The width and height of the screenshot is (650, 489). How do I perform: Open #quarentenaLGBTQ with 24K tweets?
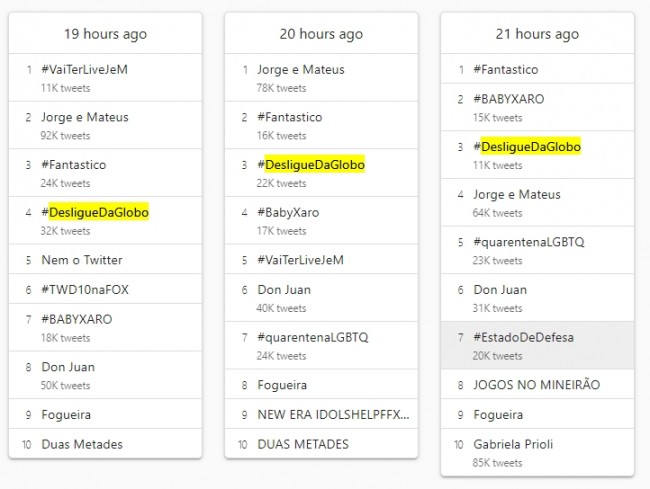point(312,337)
